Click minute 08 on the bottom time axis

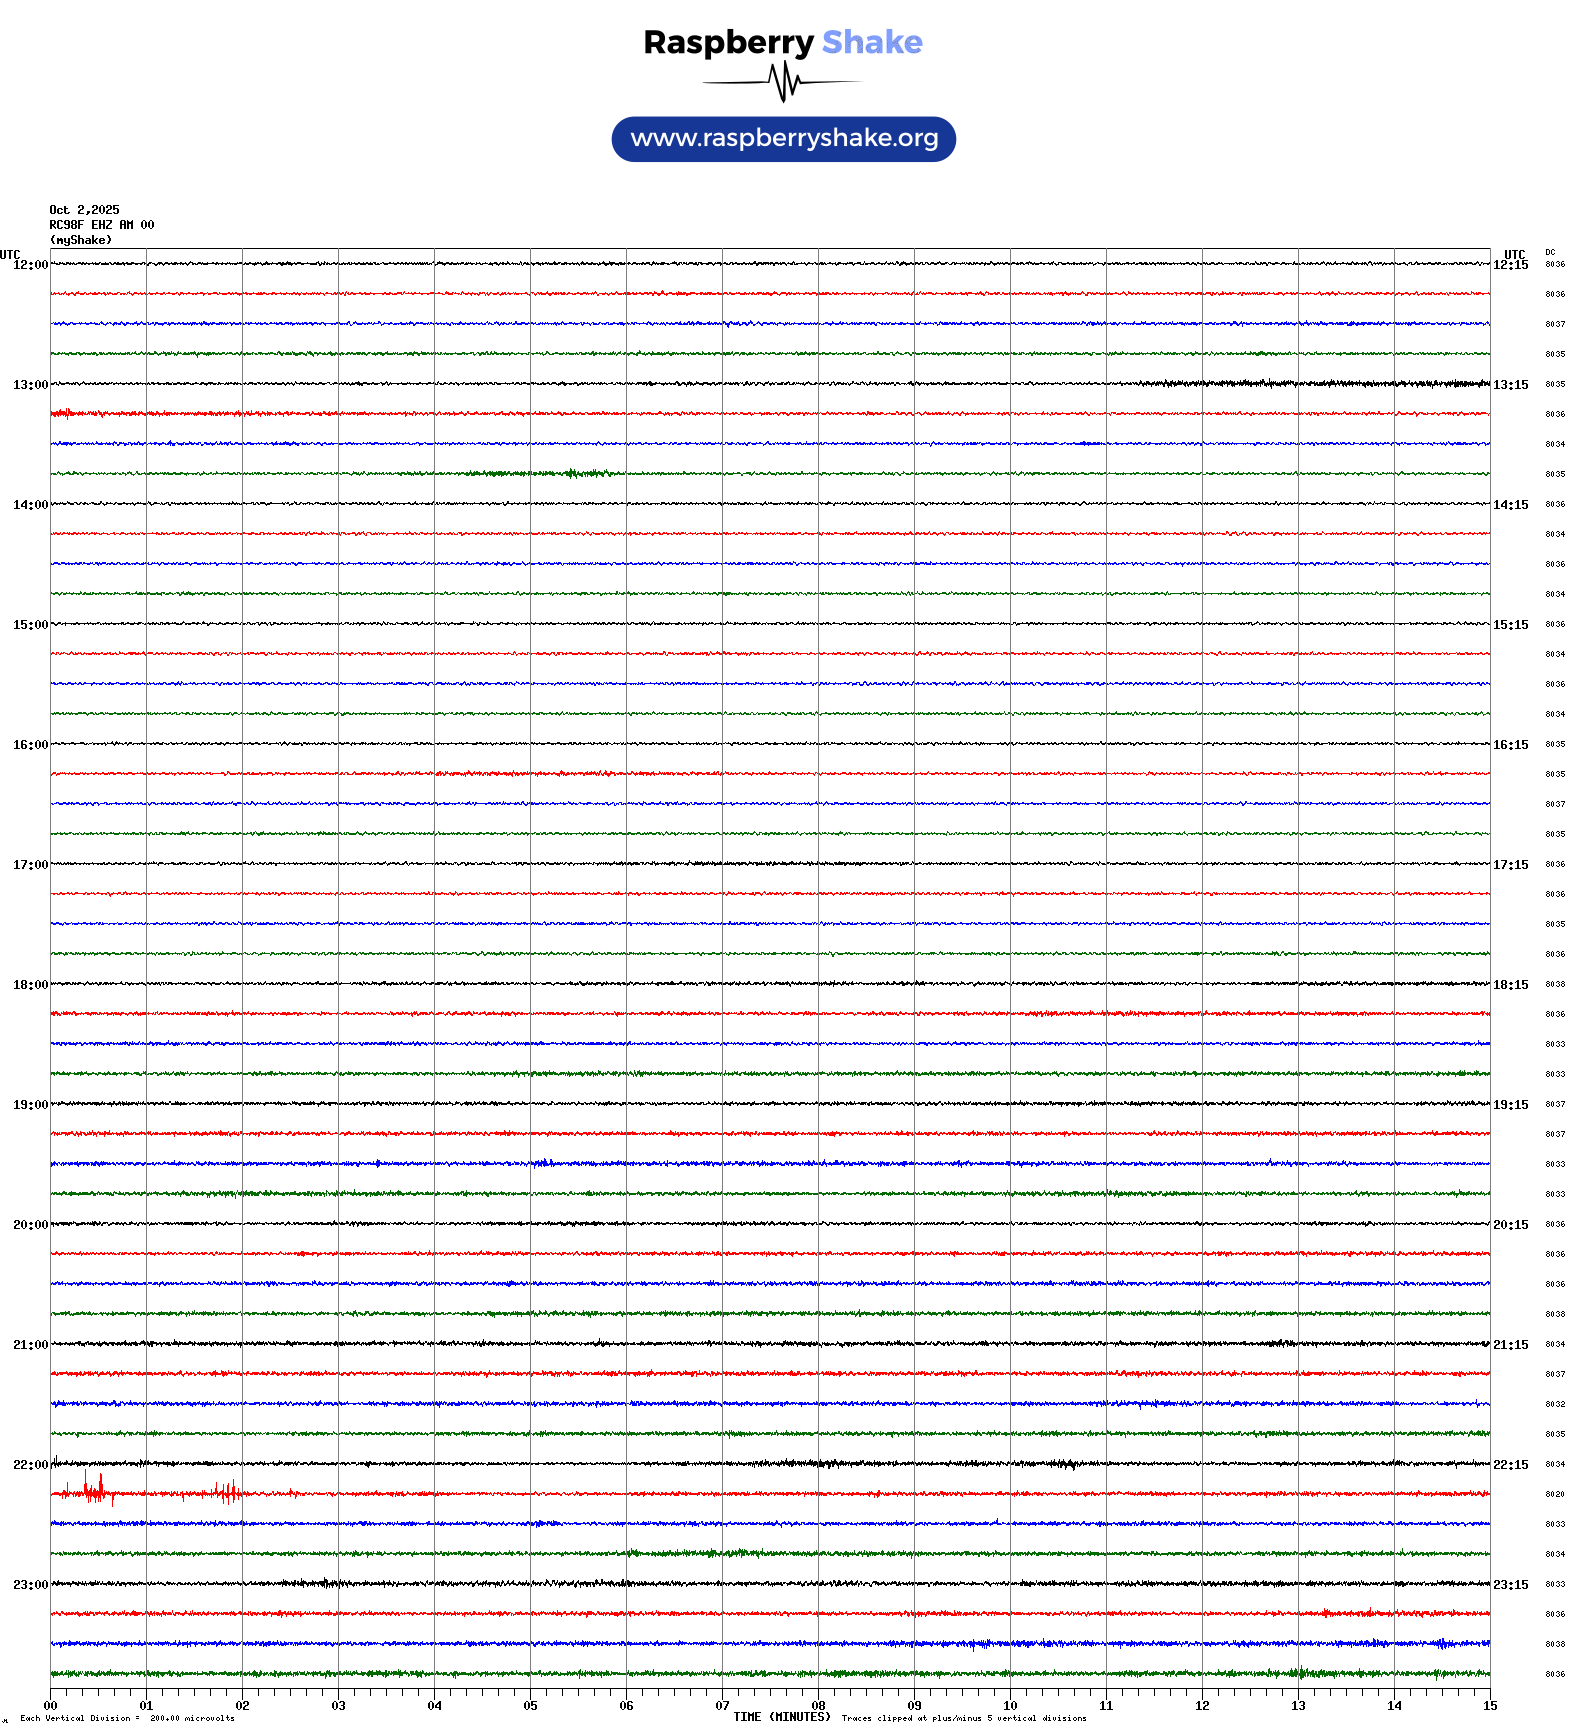818,1706
